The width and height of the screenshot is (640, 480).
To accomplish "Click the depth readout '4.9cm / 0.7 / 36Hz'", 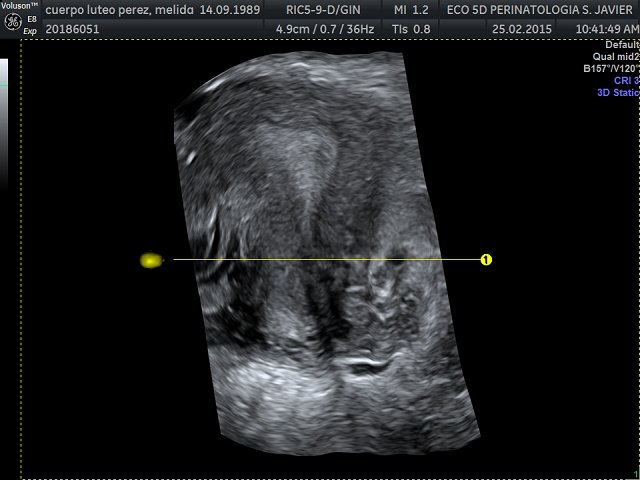I will point(324,29).
